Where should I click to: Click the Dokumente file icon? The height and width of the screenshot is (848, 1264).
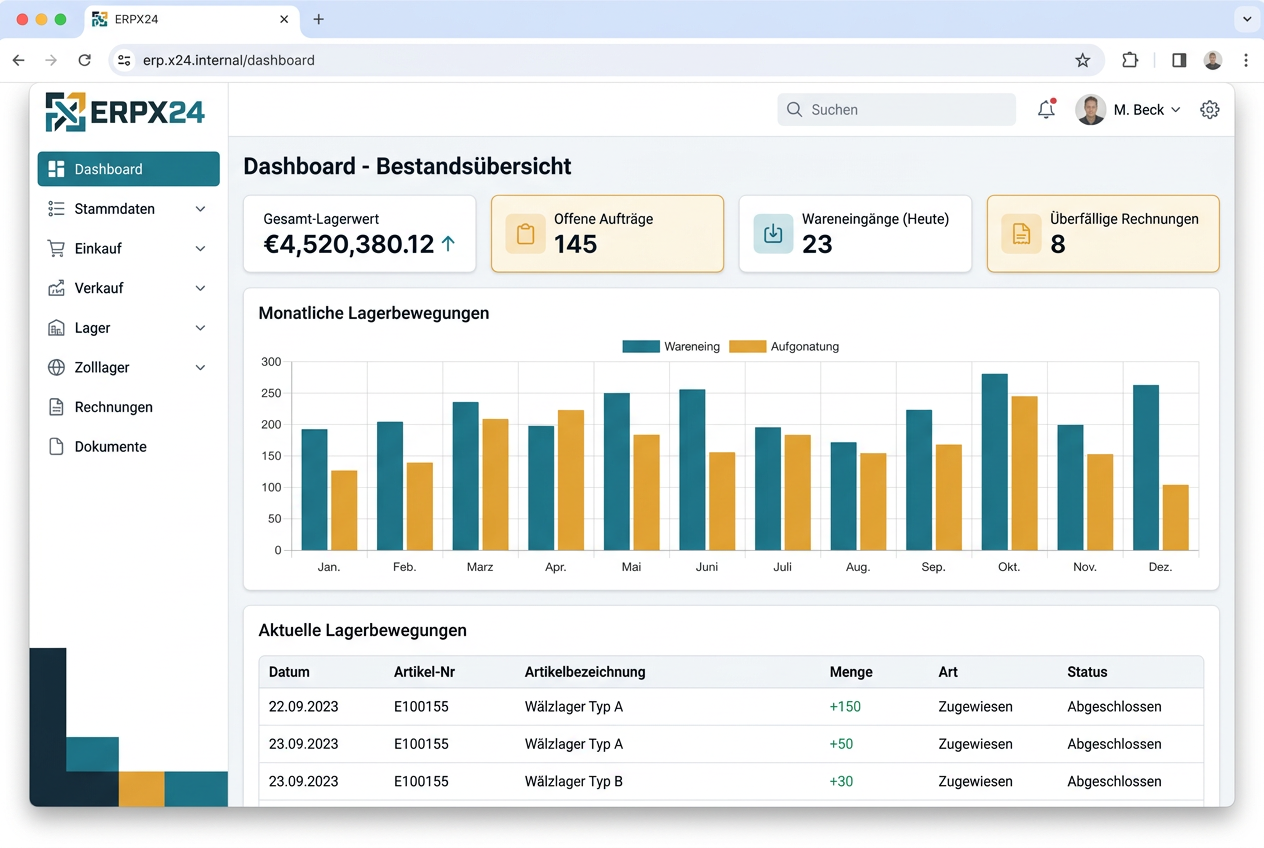[x=56, y=447]
